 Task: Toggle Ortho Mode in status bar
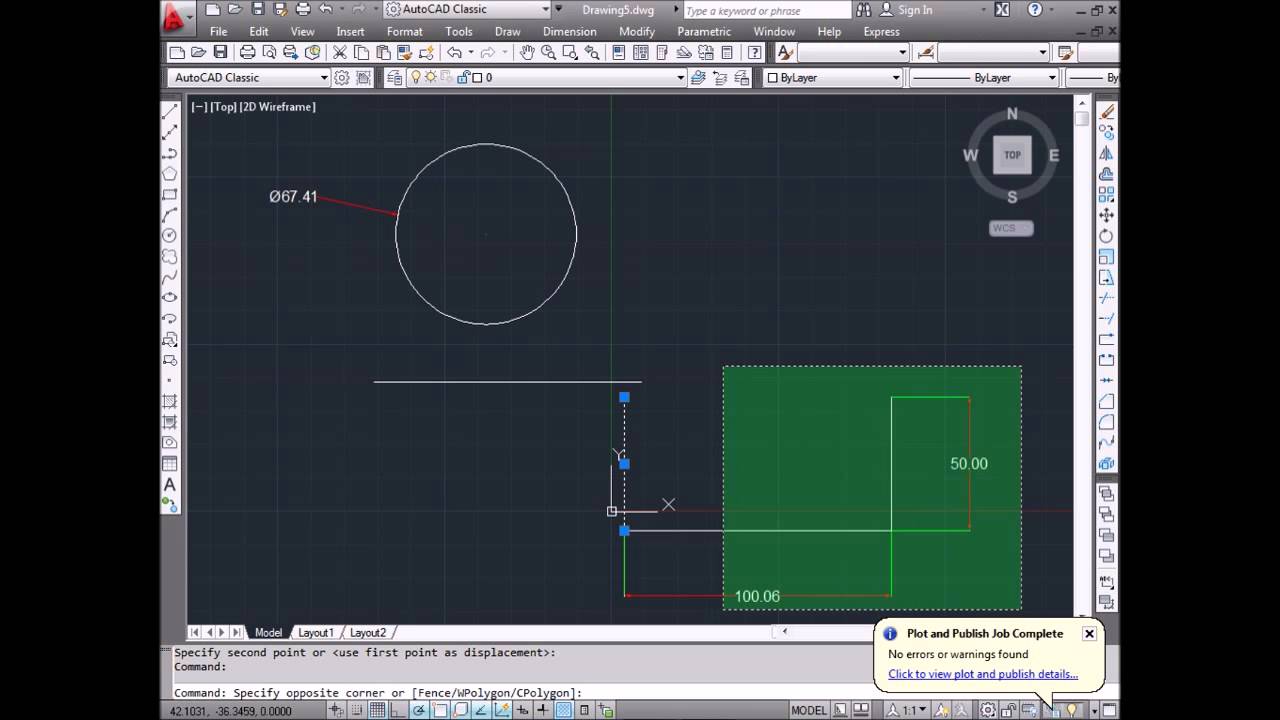[397, 710]
